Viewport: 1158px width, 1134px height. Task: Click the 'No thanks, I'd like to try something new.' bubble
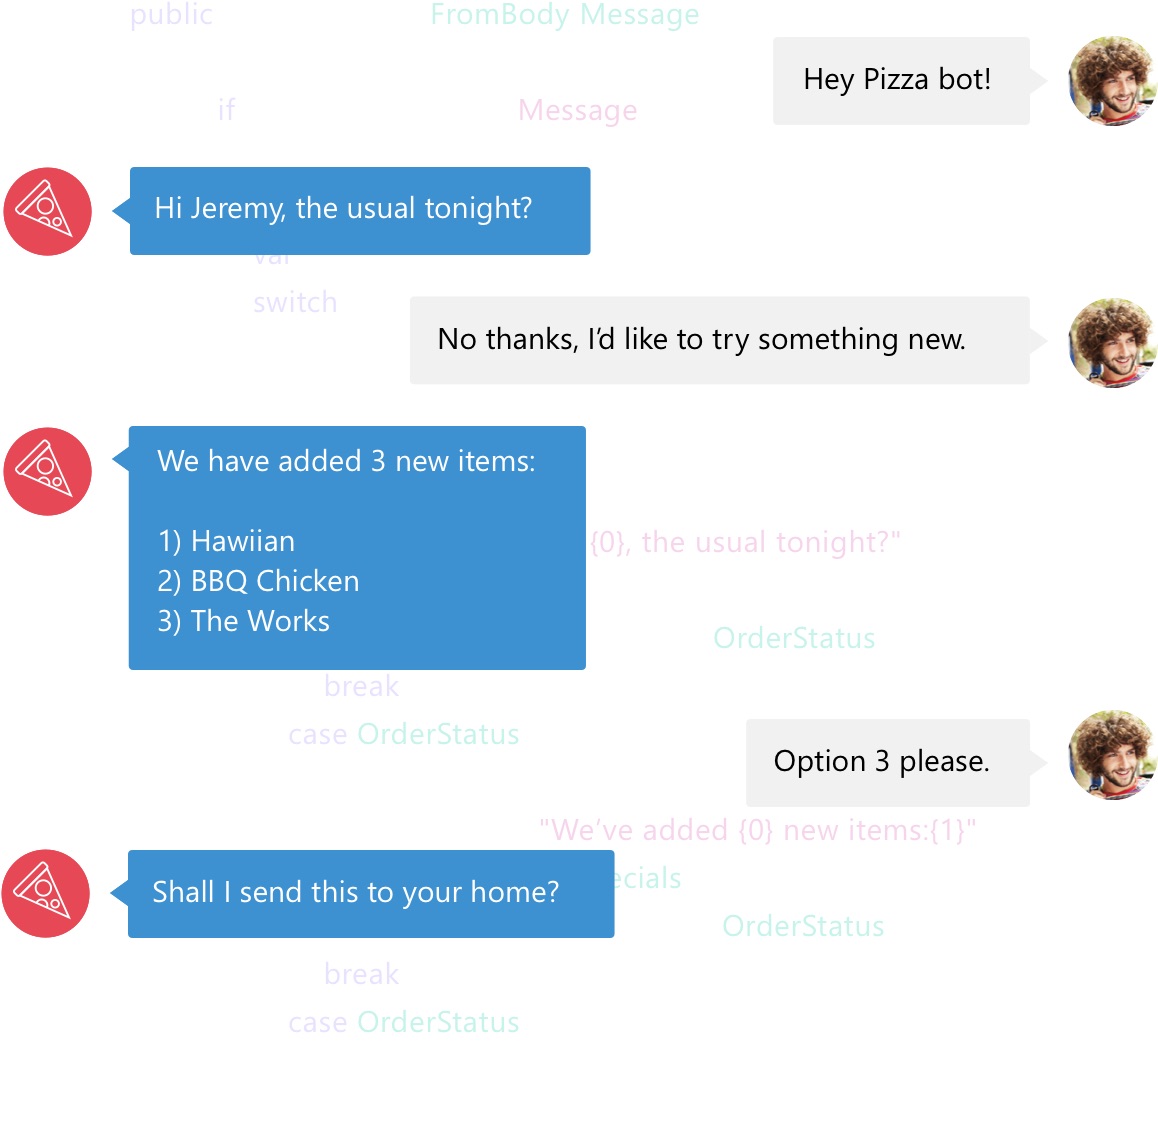tap(719, 340)
